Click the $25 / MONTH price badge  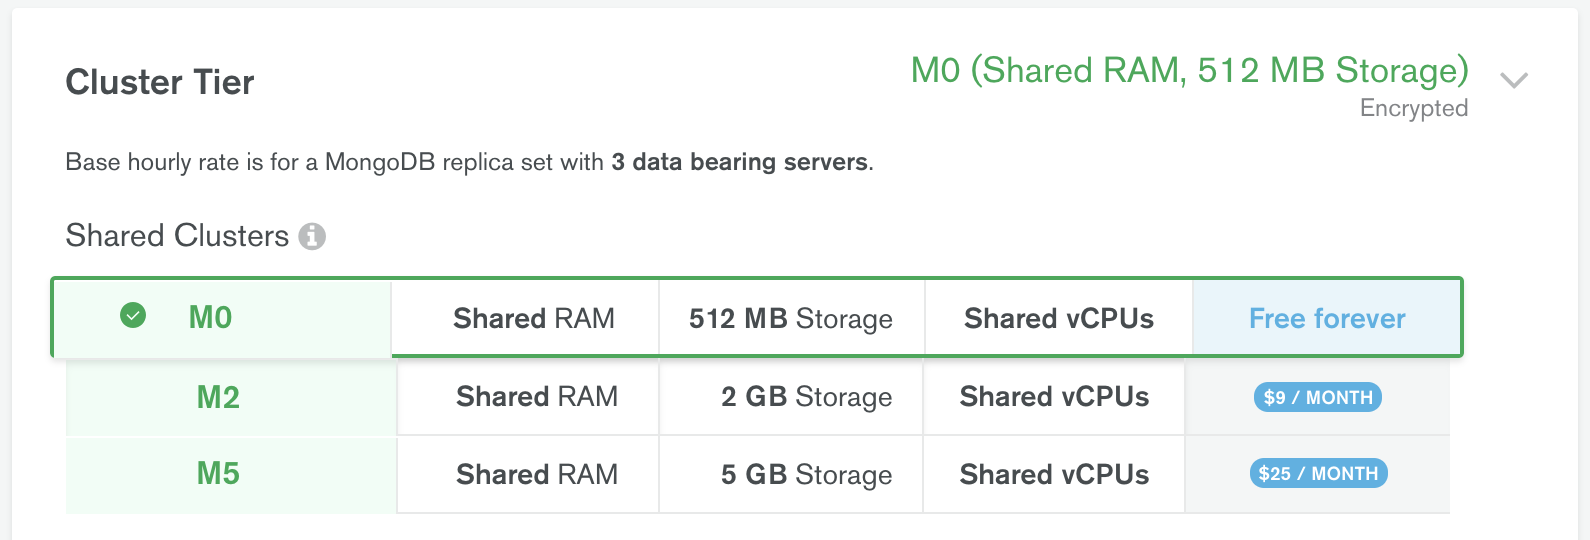(1318, 473)
